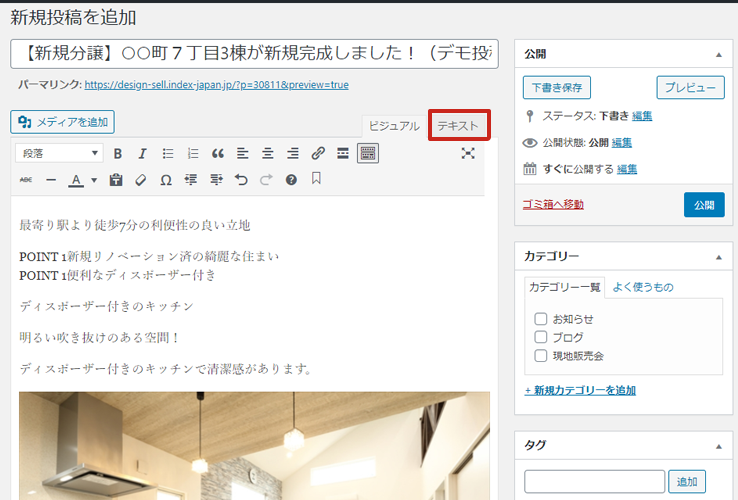Enter distraction-free fullscreen mode

[x=468, y=153]
